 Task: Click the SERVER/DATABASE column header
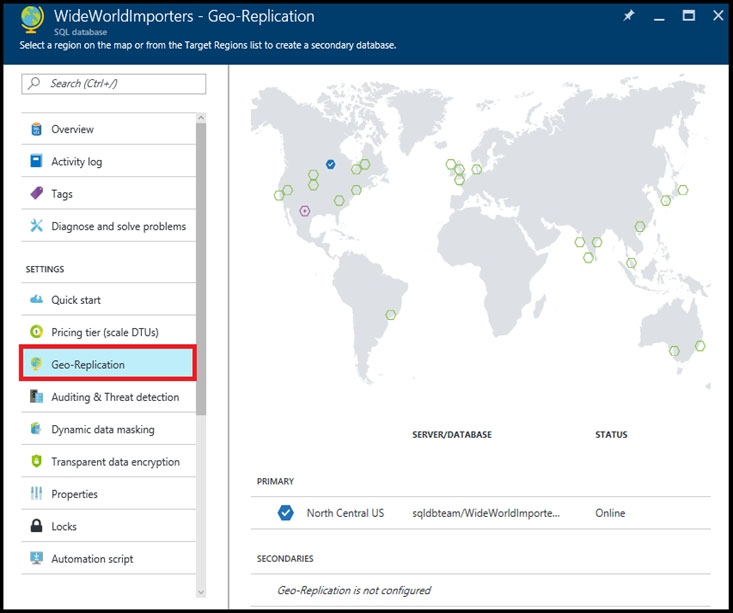point(452,434)
